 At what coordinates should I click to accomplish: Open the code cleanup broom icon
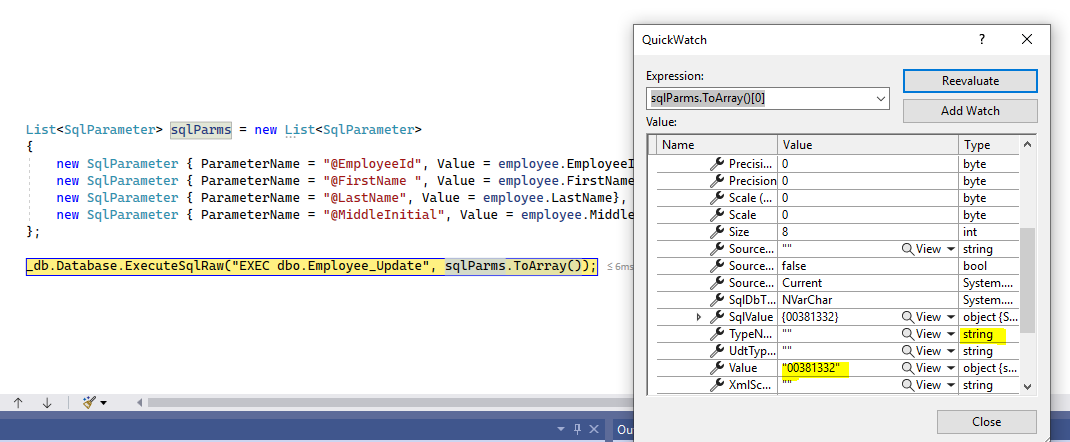coord(89,402)
